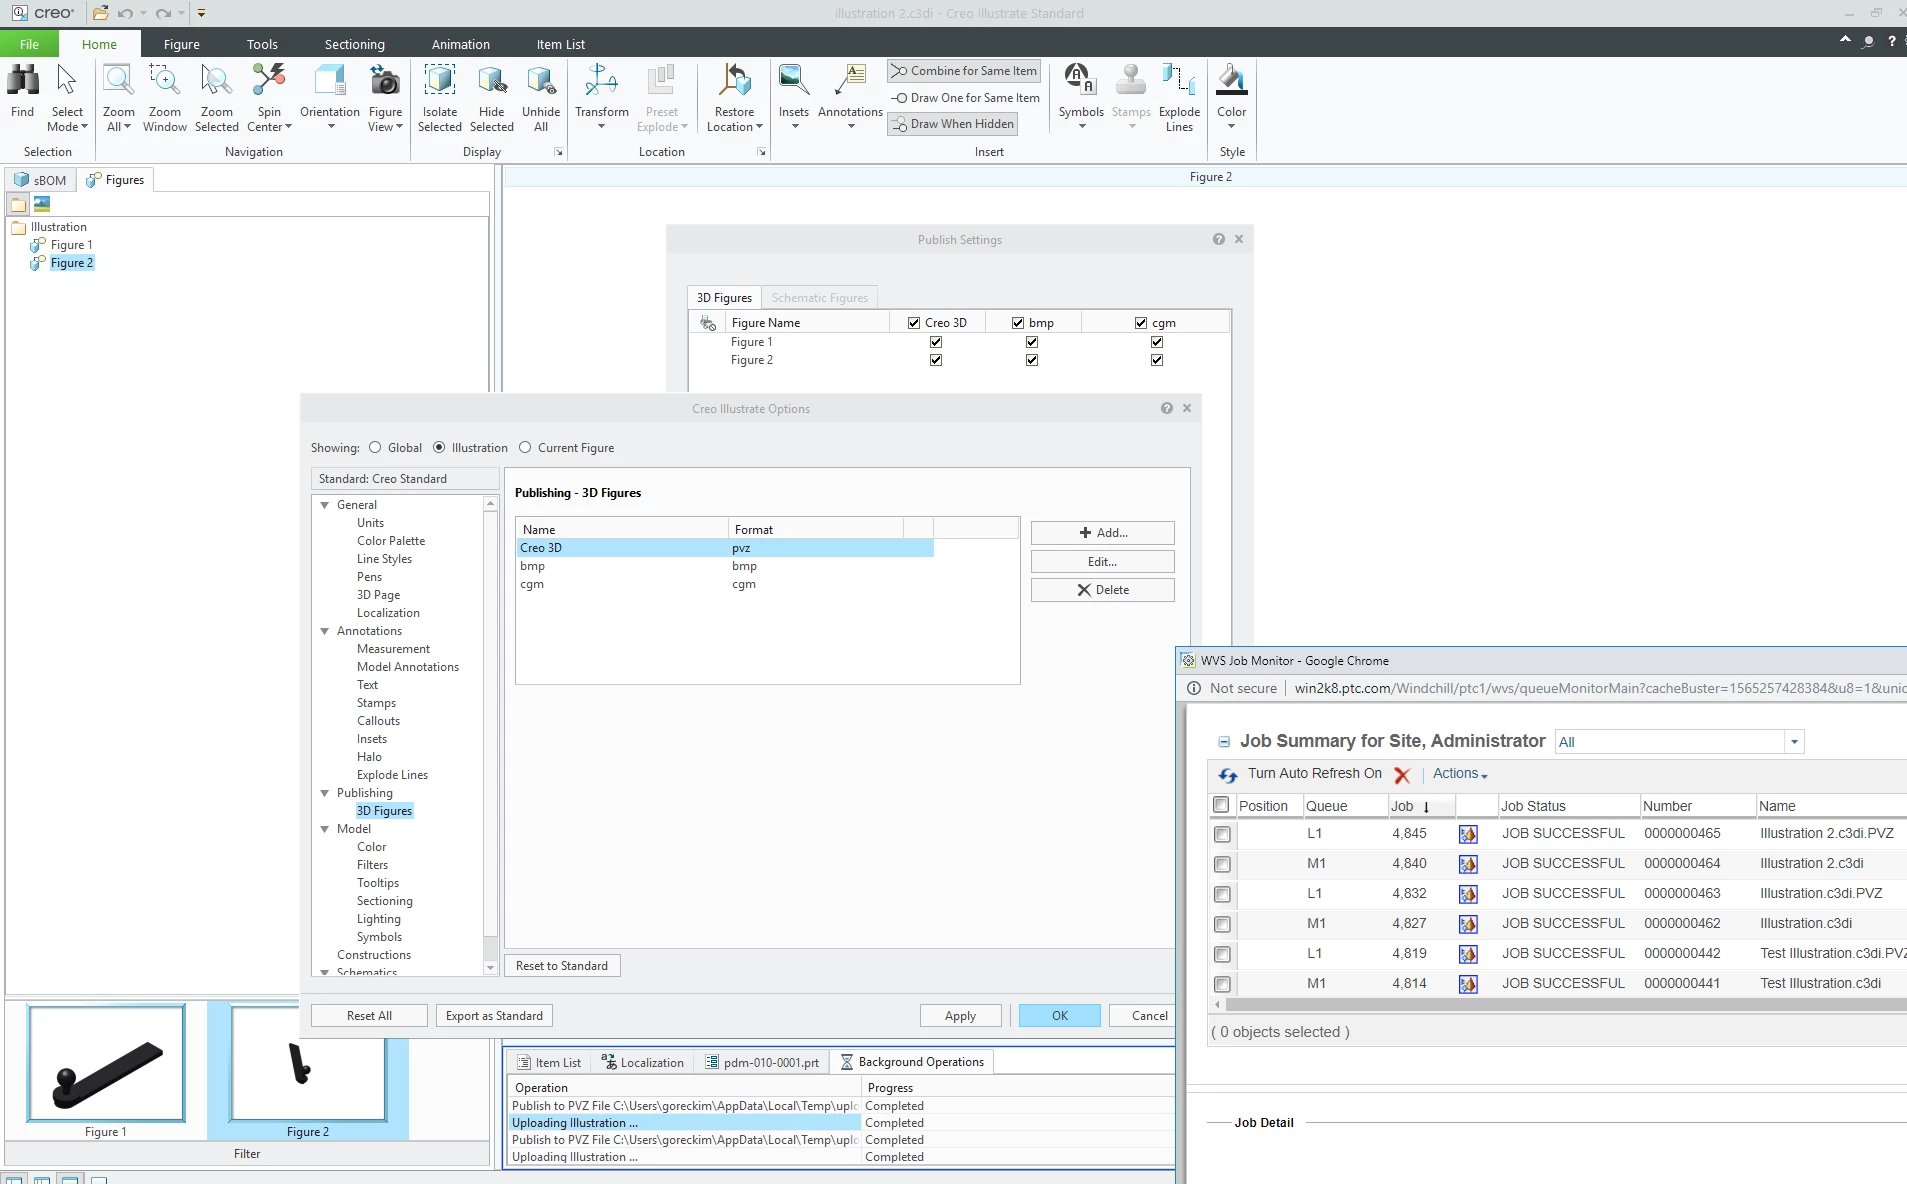Viewport: 1907px width, 1184px height.
Task: Click OK in Creo Illustrate Options
Action: [x=1059, y=1016]
